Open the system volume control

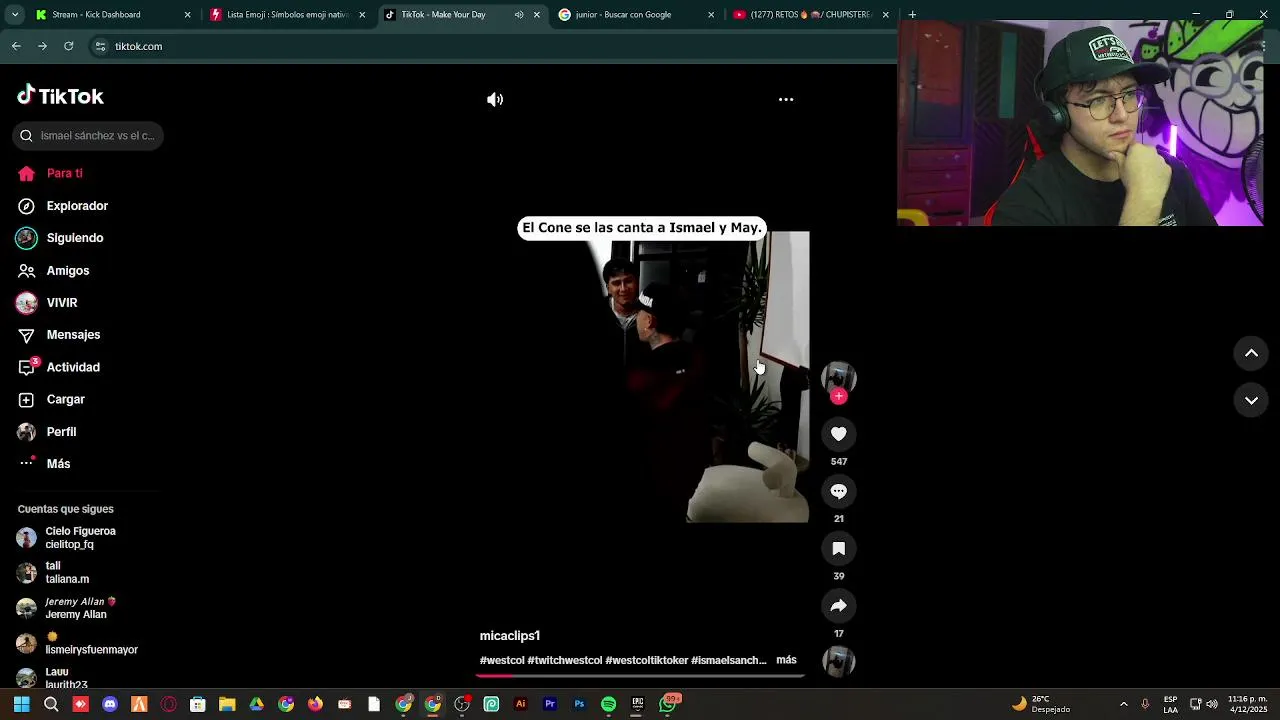click(1212, 704)
